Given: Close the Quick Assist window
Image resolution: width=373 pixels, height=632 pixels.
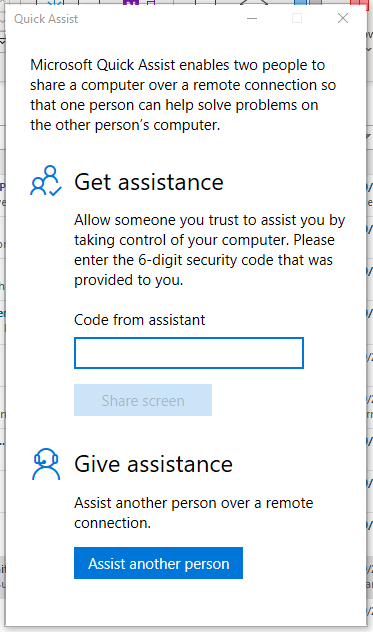Looking at the screenshot, I should click(x=343, y=18).
